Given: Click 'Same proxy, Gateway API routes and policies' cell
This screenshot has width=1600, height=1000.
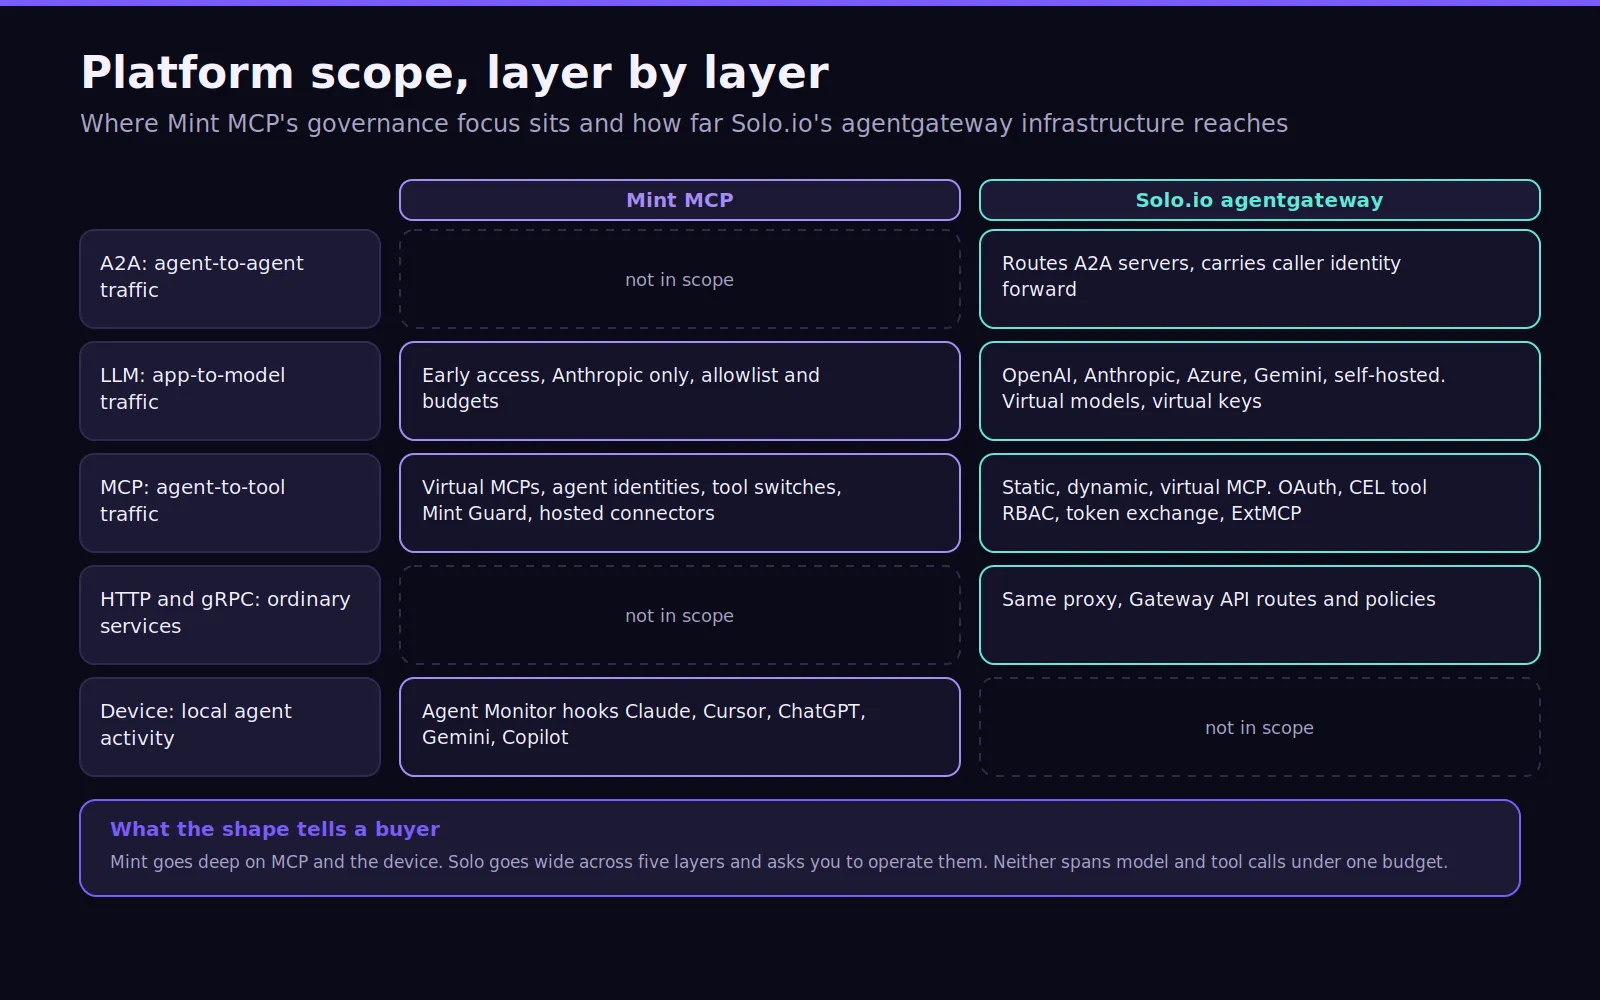Looking at the screenshot, I should pyautogui.click(x=1260, y=615).
